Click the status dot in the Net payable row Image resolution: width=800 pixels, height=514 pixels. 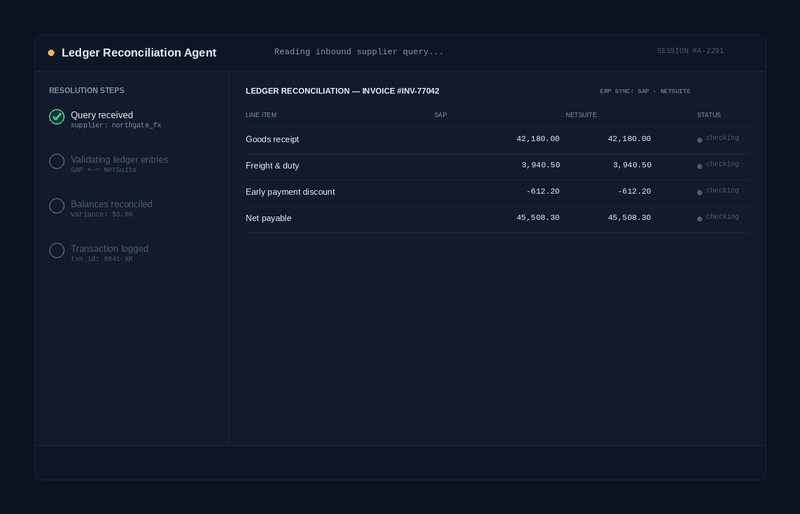coord(699,219)
